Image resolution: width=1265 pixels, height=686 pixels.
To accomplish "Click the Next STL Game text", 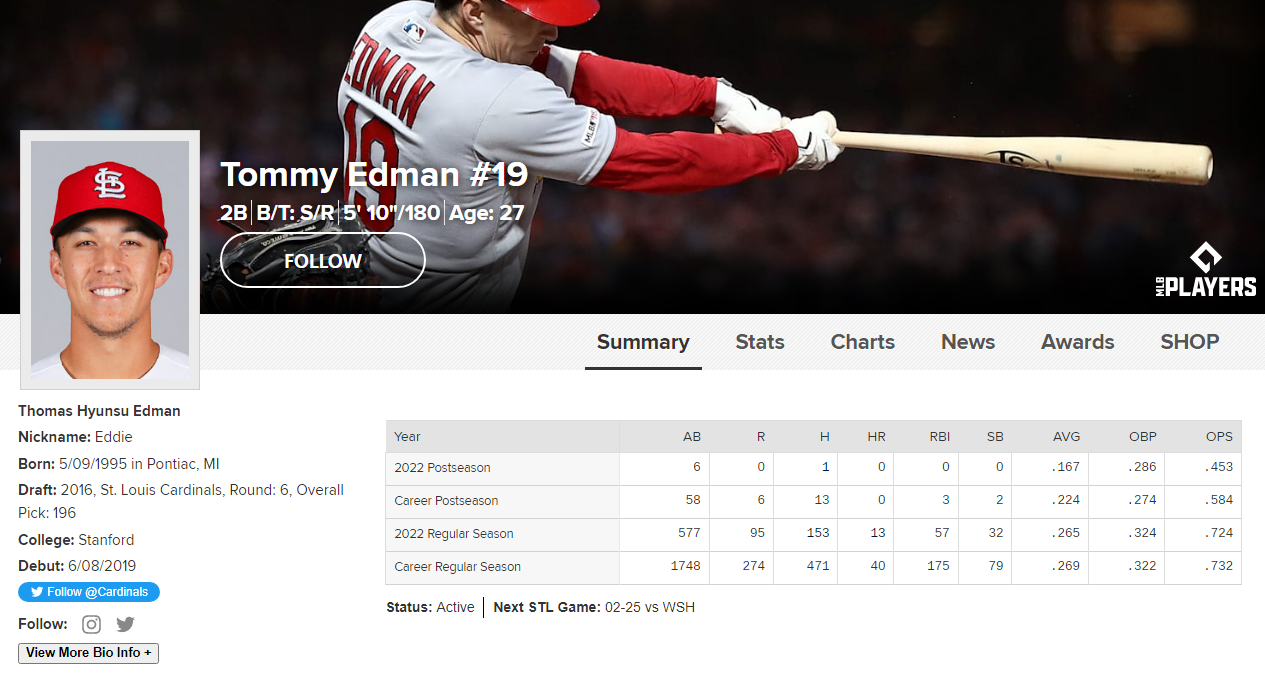I will coord(594,607).
